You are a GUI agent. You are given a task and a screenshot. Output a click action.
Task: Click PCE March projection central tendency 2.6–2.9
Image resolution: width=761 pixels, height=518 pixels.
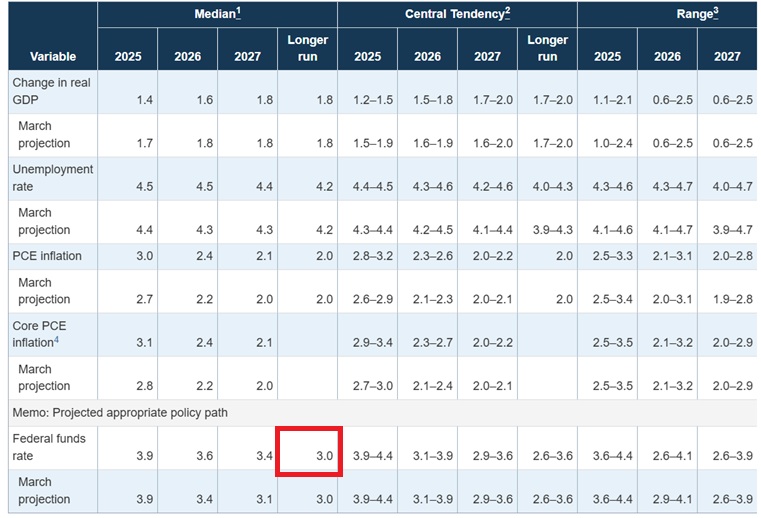tap(373, 299)
